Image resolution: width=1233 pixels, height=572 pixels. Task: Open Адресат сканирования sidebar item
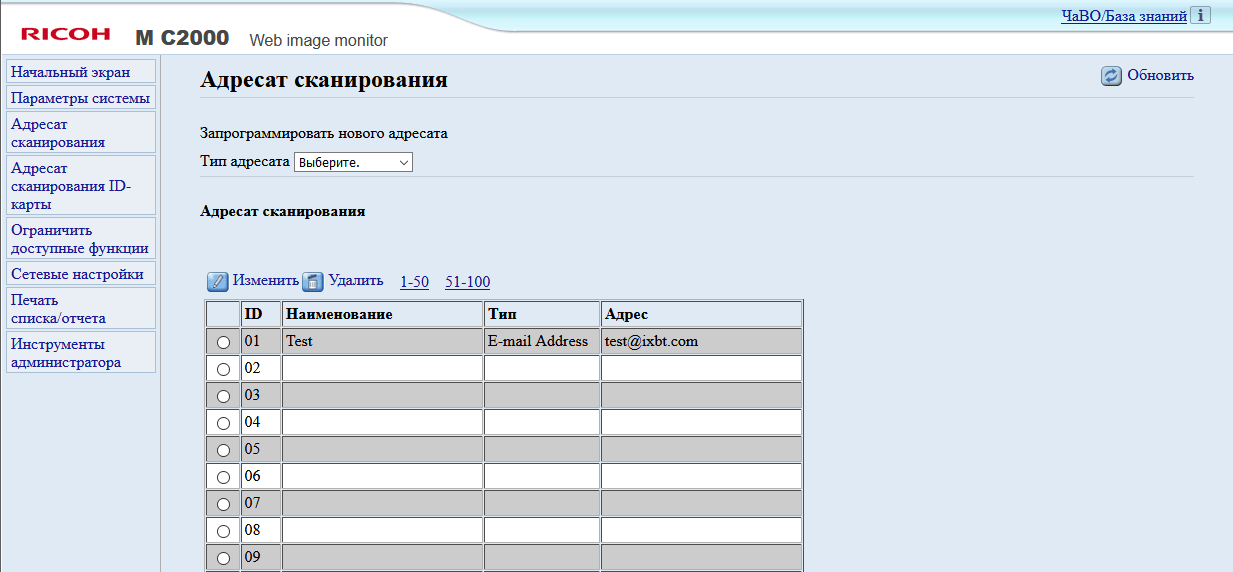coord(81,133)
